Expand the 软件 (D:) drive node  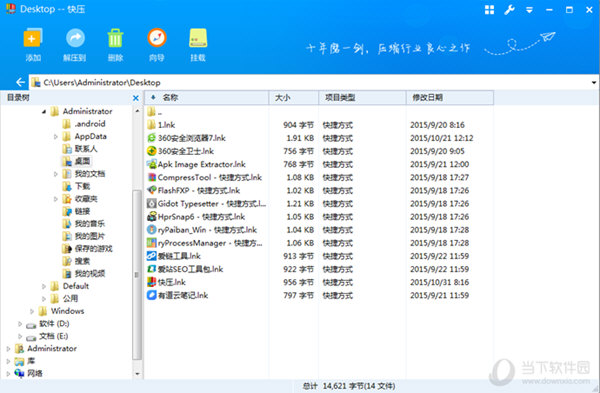(x=20, y=324)
